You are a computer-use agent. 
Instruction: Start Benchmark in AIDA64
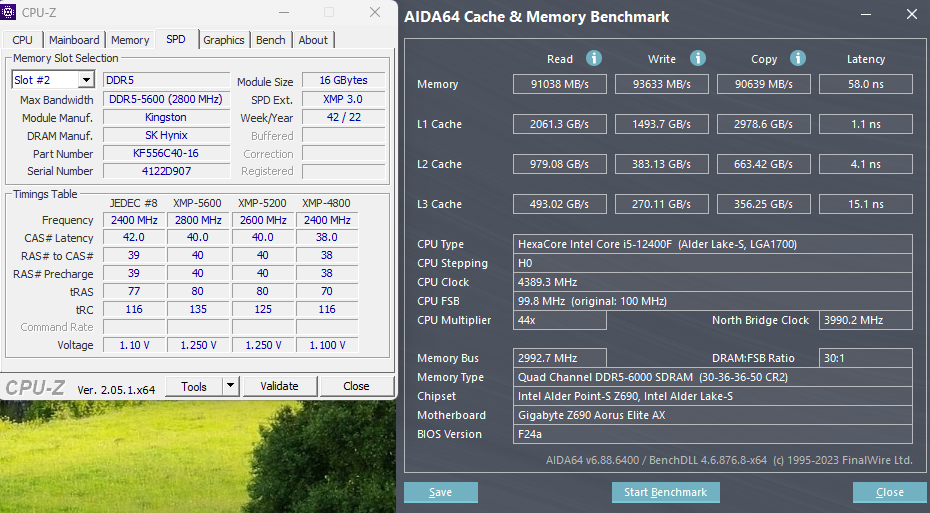(x=665, y=492)
